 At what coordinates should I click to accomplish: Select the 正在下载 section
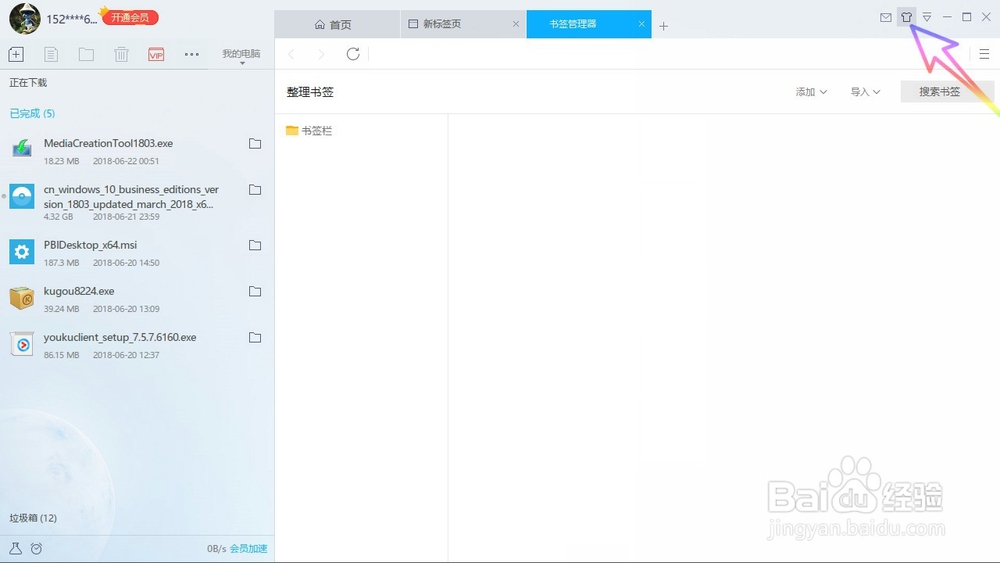[28, 83]
